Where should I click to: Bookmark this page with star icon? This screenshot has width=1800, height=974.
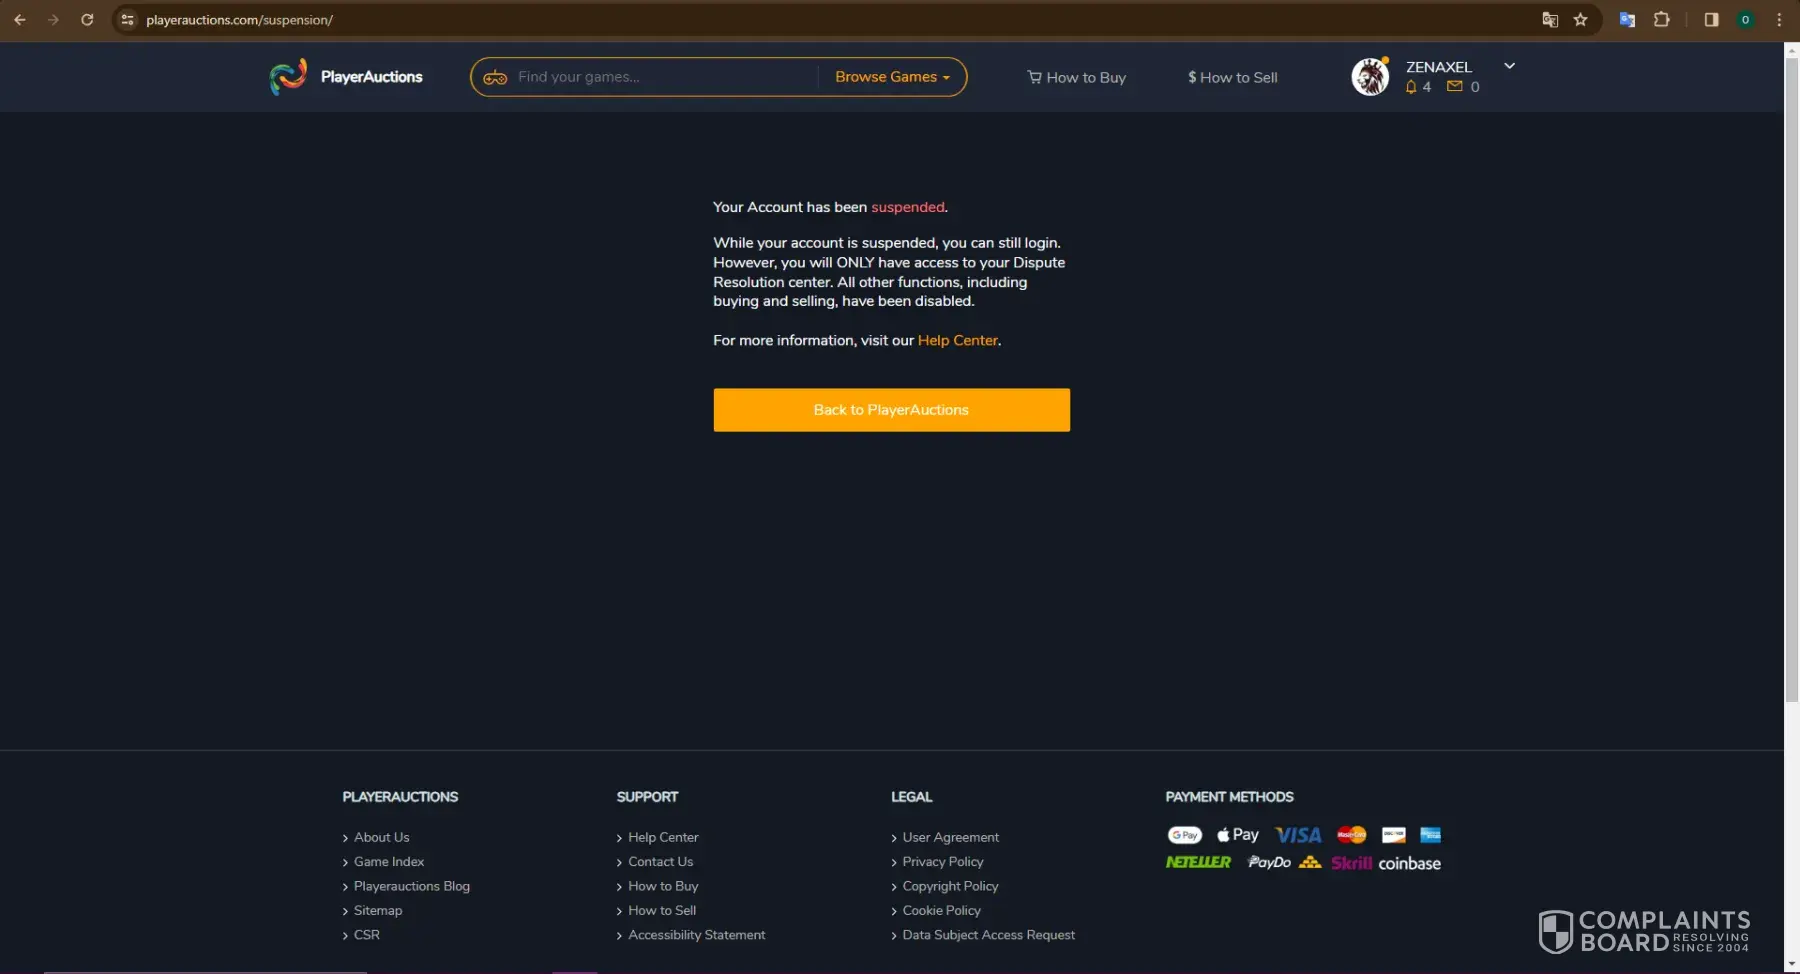[1581, 20]
